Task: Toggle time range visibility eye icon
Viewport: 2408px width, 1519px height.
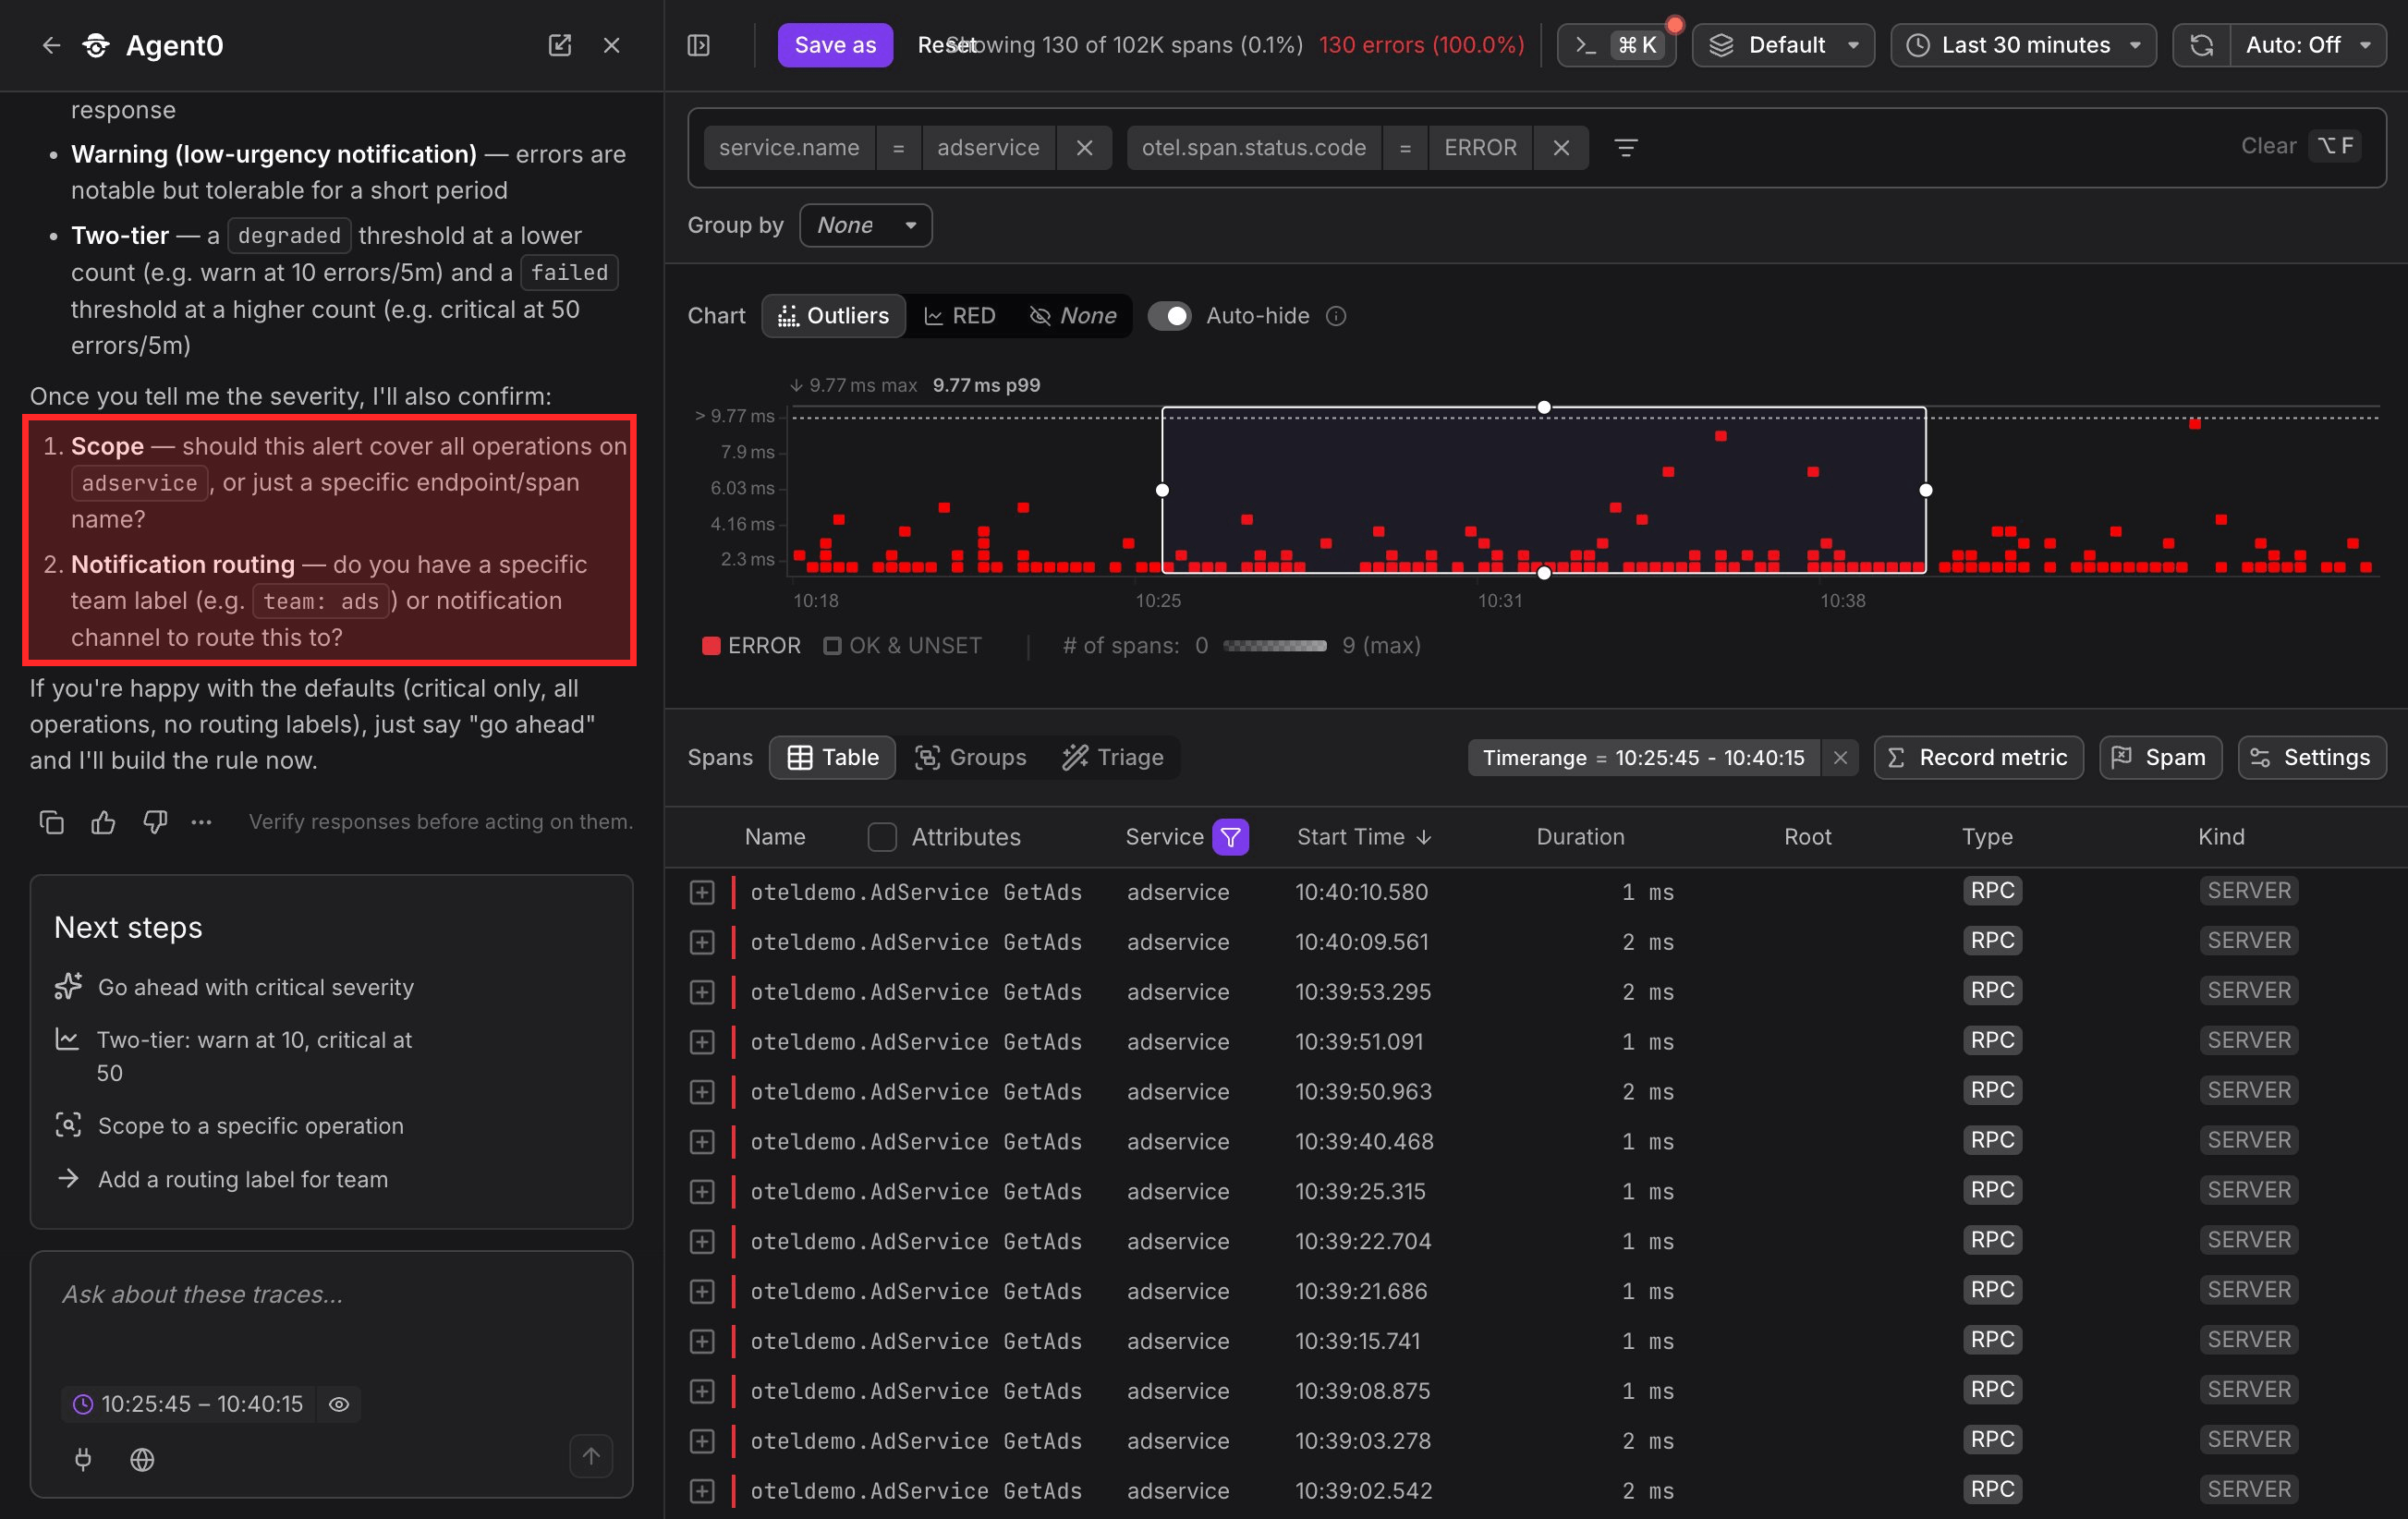Action: pos(339,1404)
